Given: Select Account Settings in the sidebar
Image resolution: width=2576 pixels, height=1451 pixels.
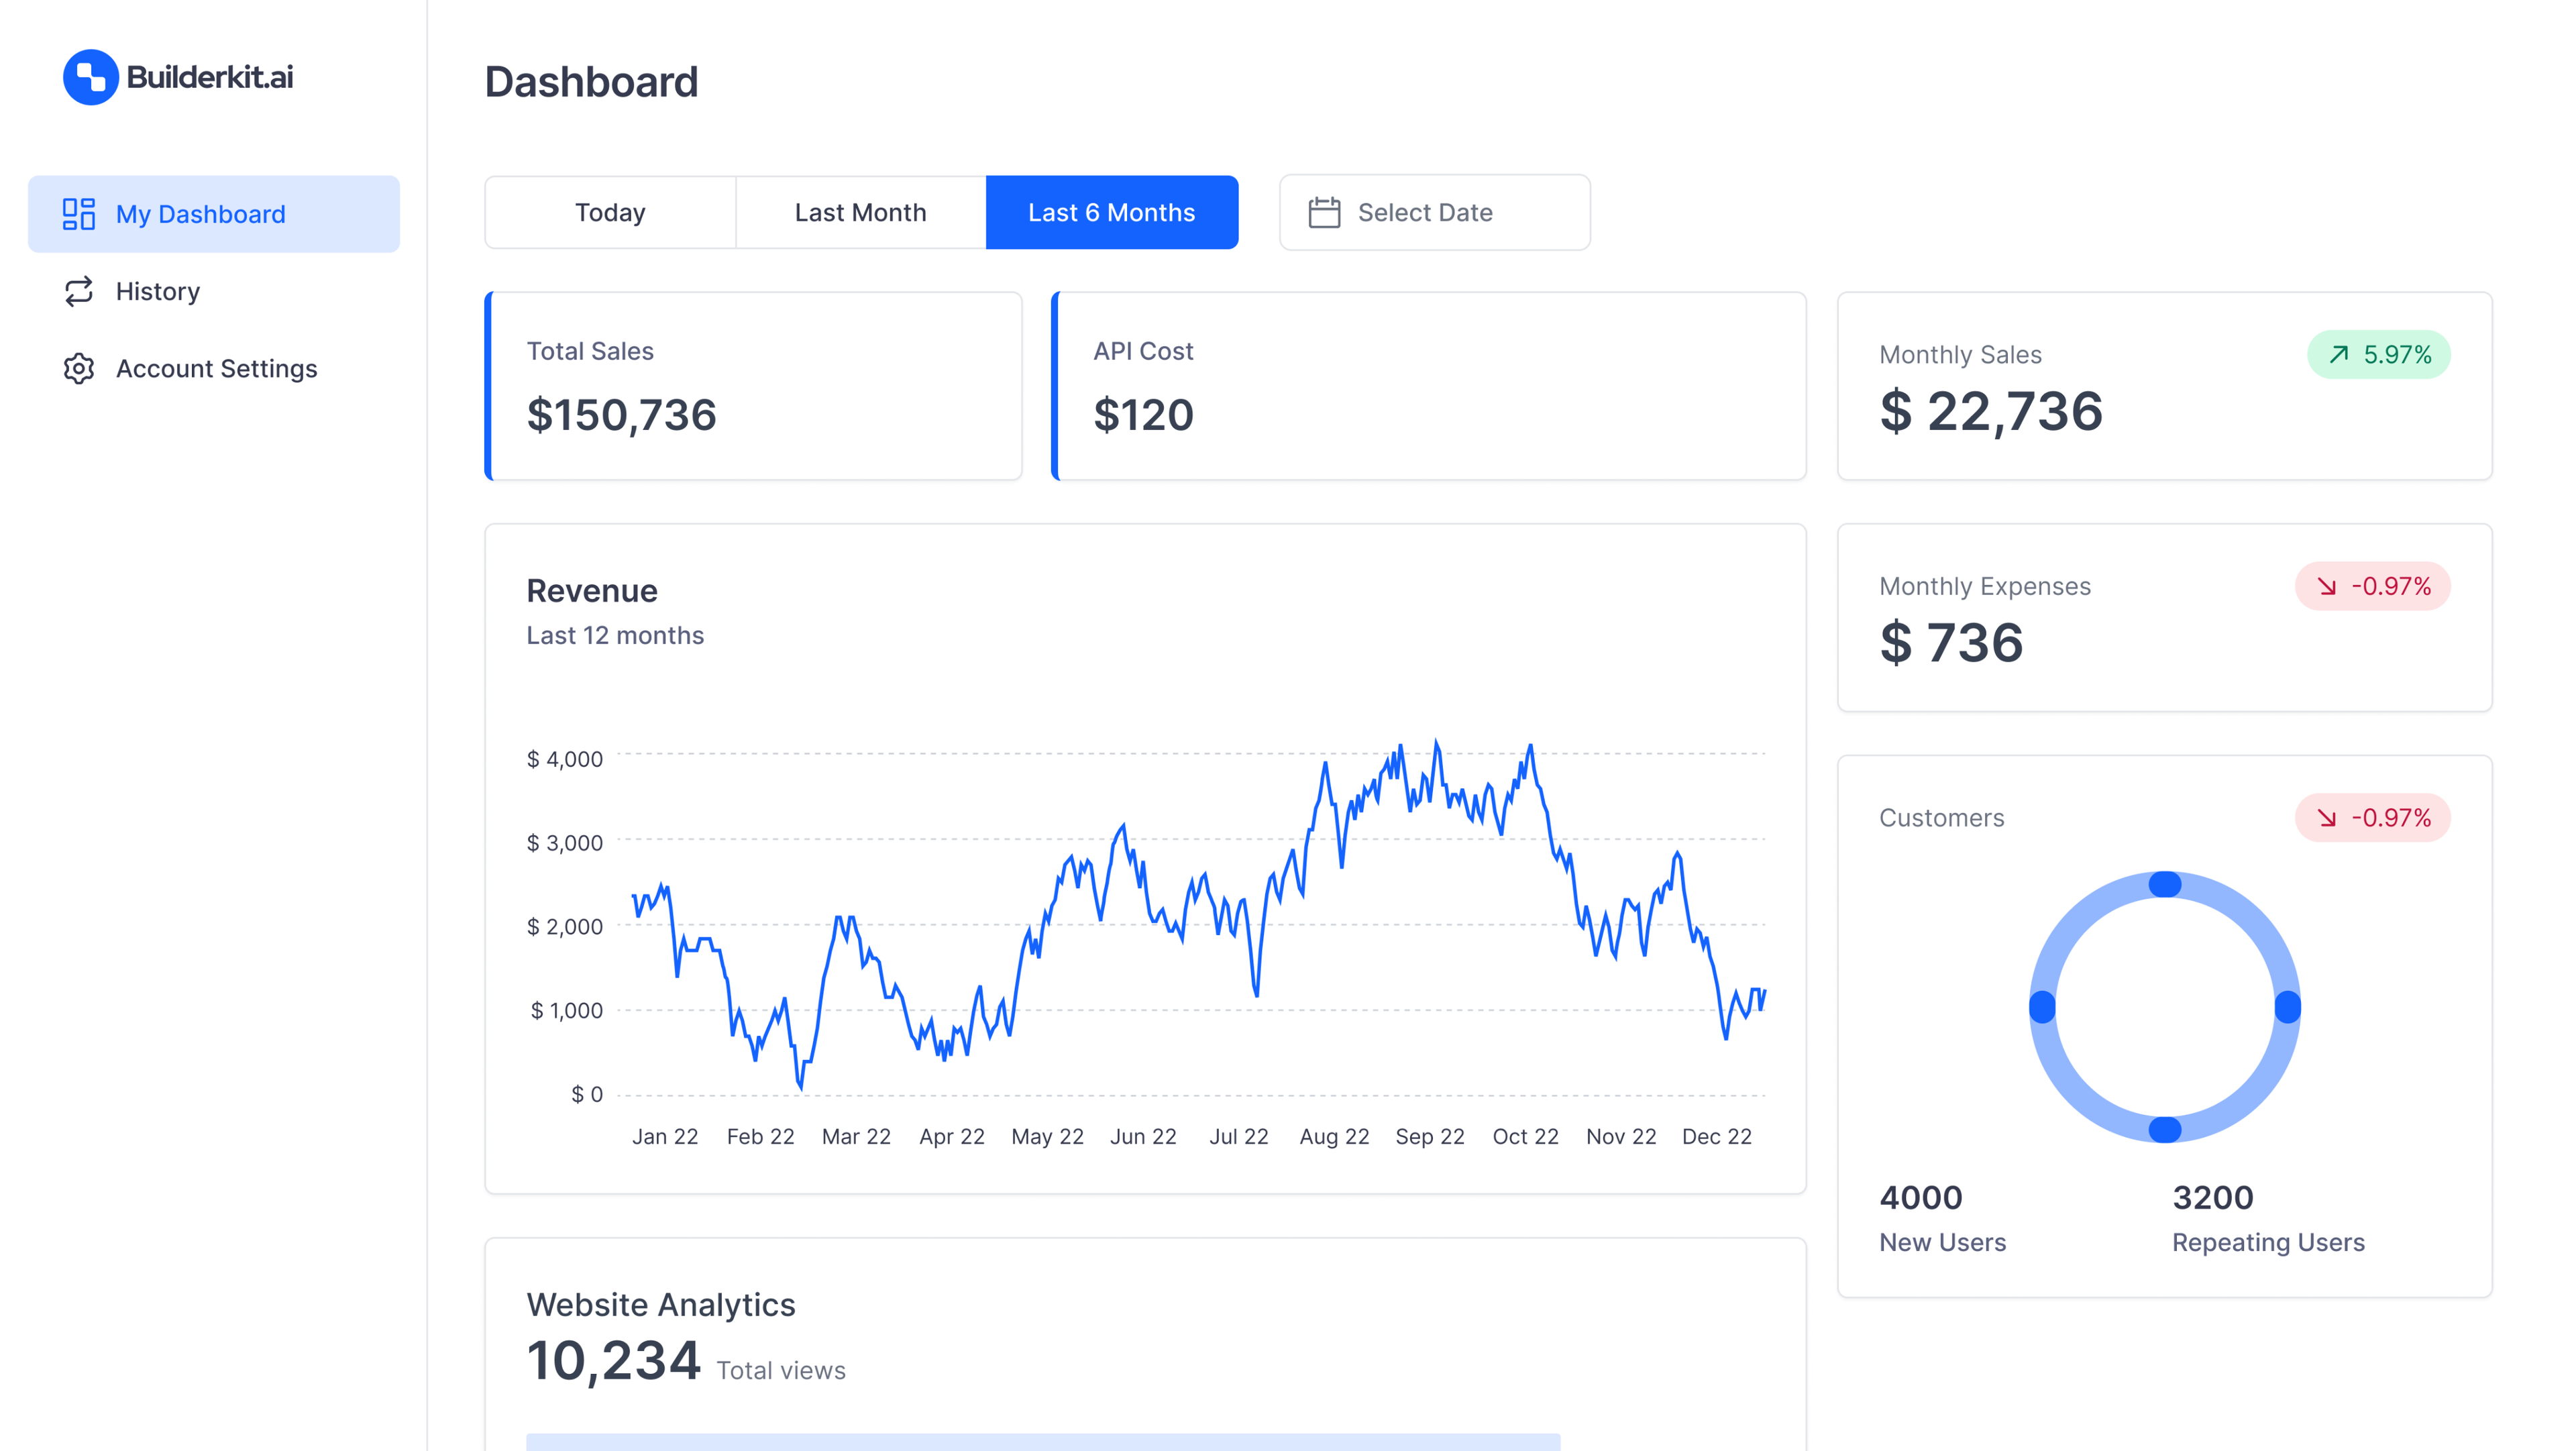Looking at the screenshot, I should (x=215, y=369).
